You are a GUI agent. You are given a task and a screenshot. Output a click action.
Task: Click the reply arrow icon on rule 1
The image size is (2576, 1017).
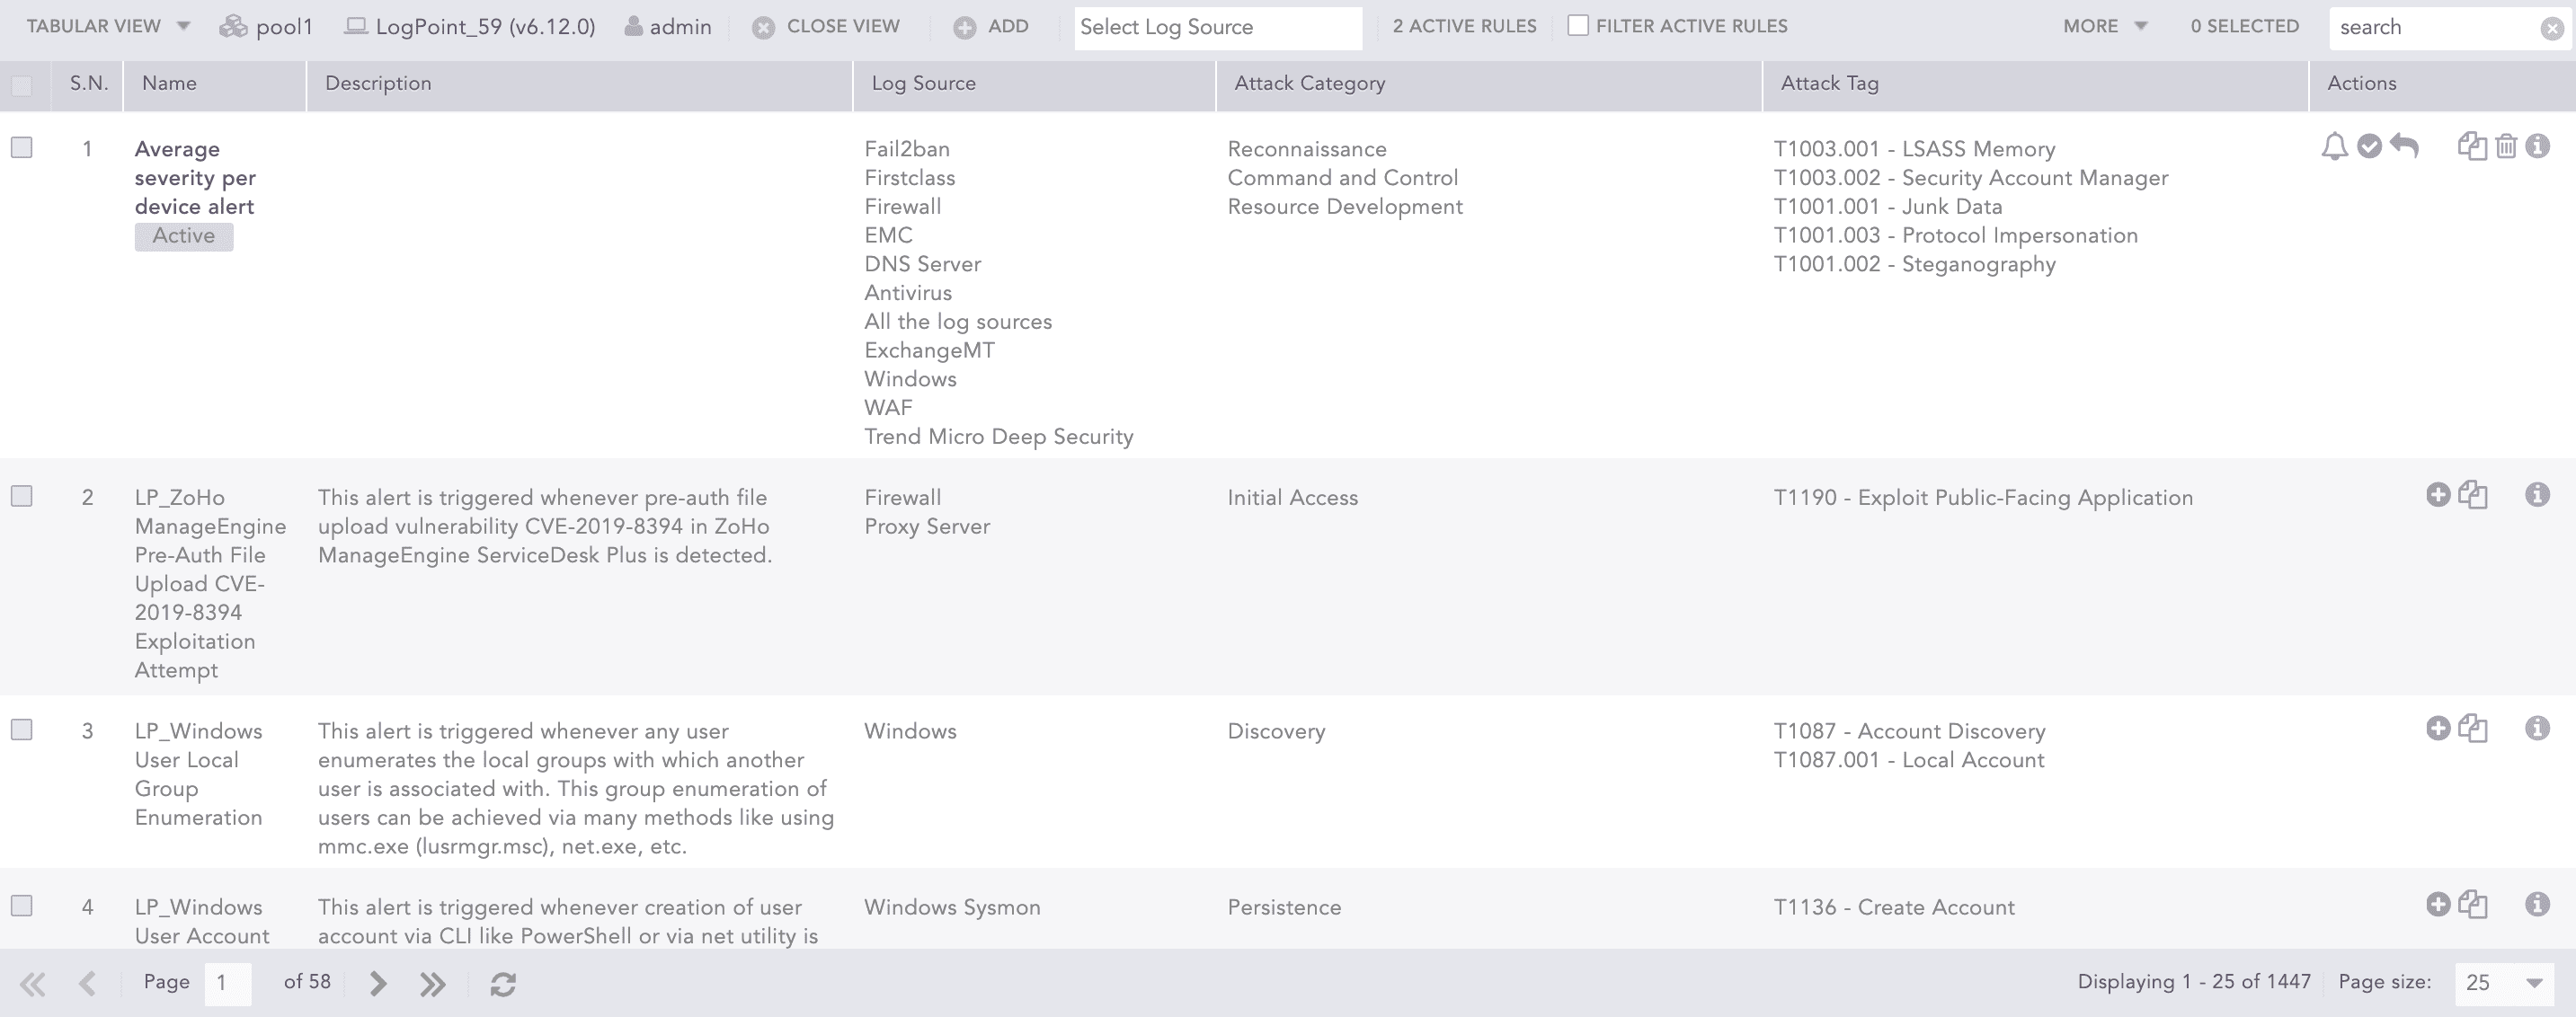coord(2404,147)
